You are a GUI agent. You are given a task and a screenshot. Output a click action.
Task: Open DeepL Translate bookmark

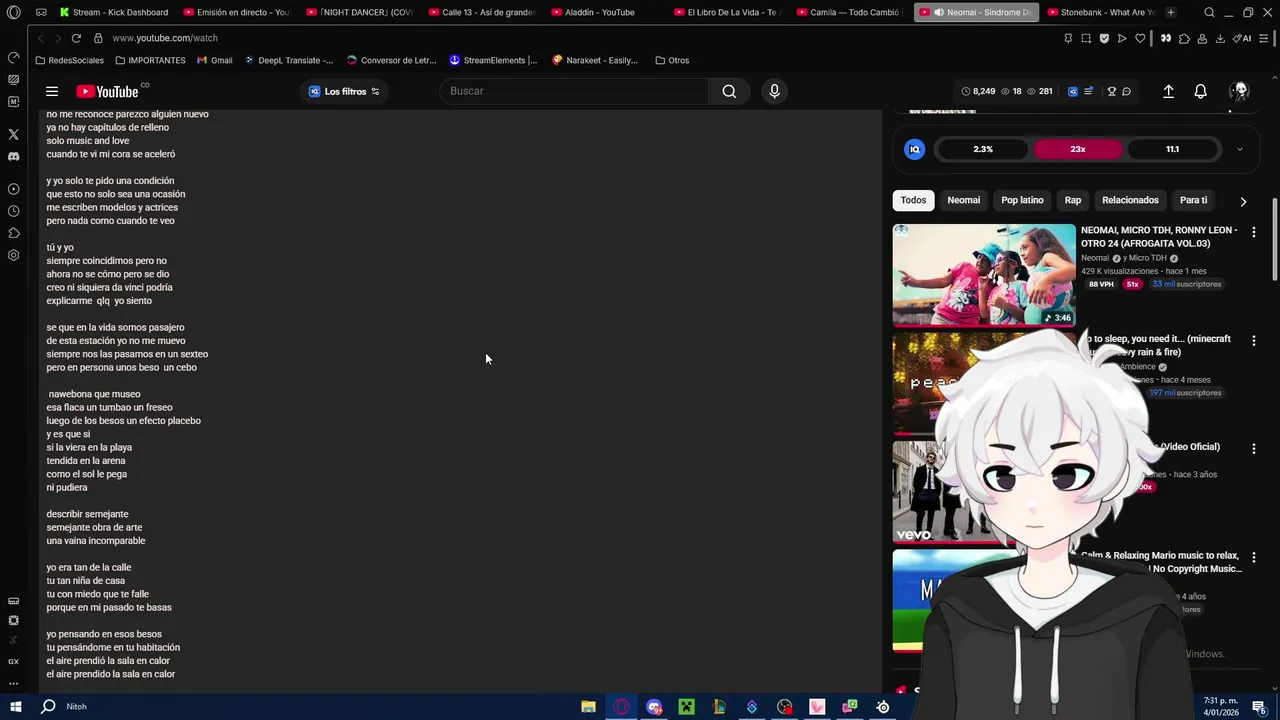[289, 60]
